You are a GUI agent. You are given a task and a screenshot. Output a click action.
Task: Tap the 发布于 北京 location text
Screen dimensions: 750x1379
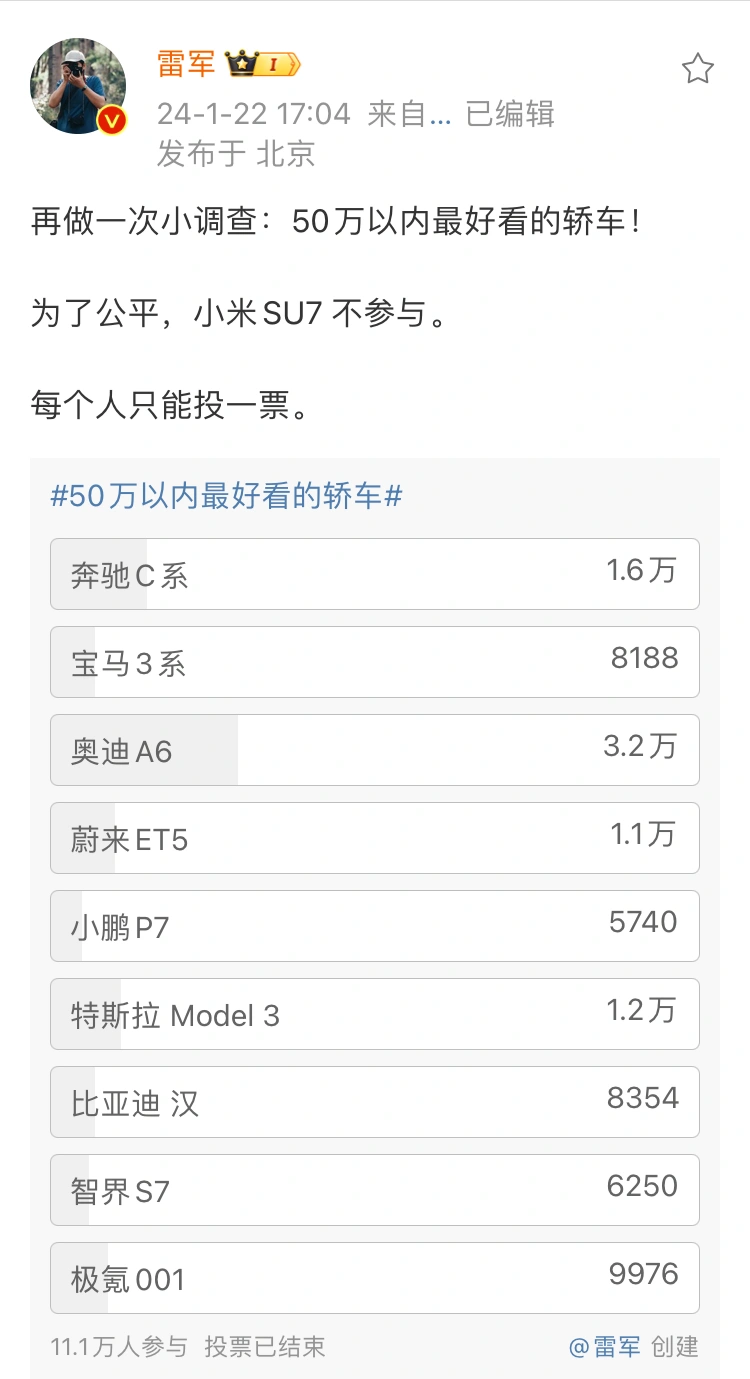(236, 153)
